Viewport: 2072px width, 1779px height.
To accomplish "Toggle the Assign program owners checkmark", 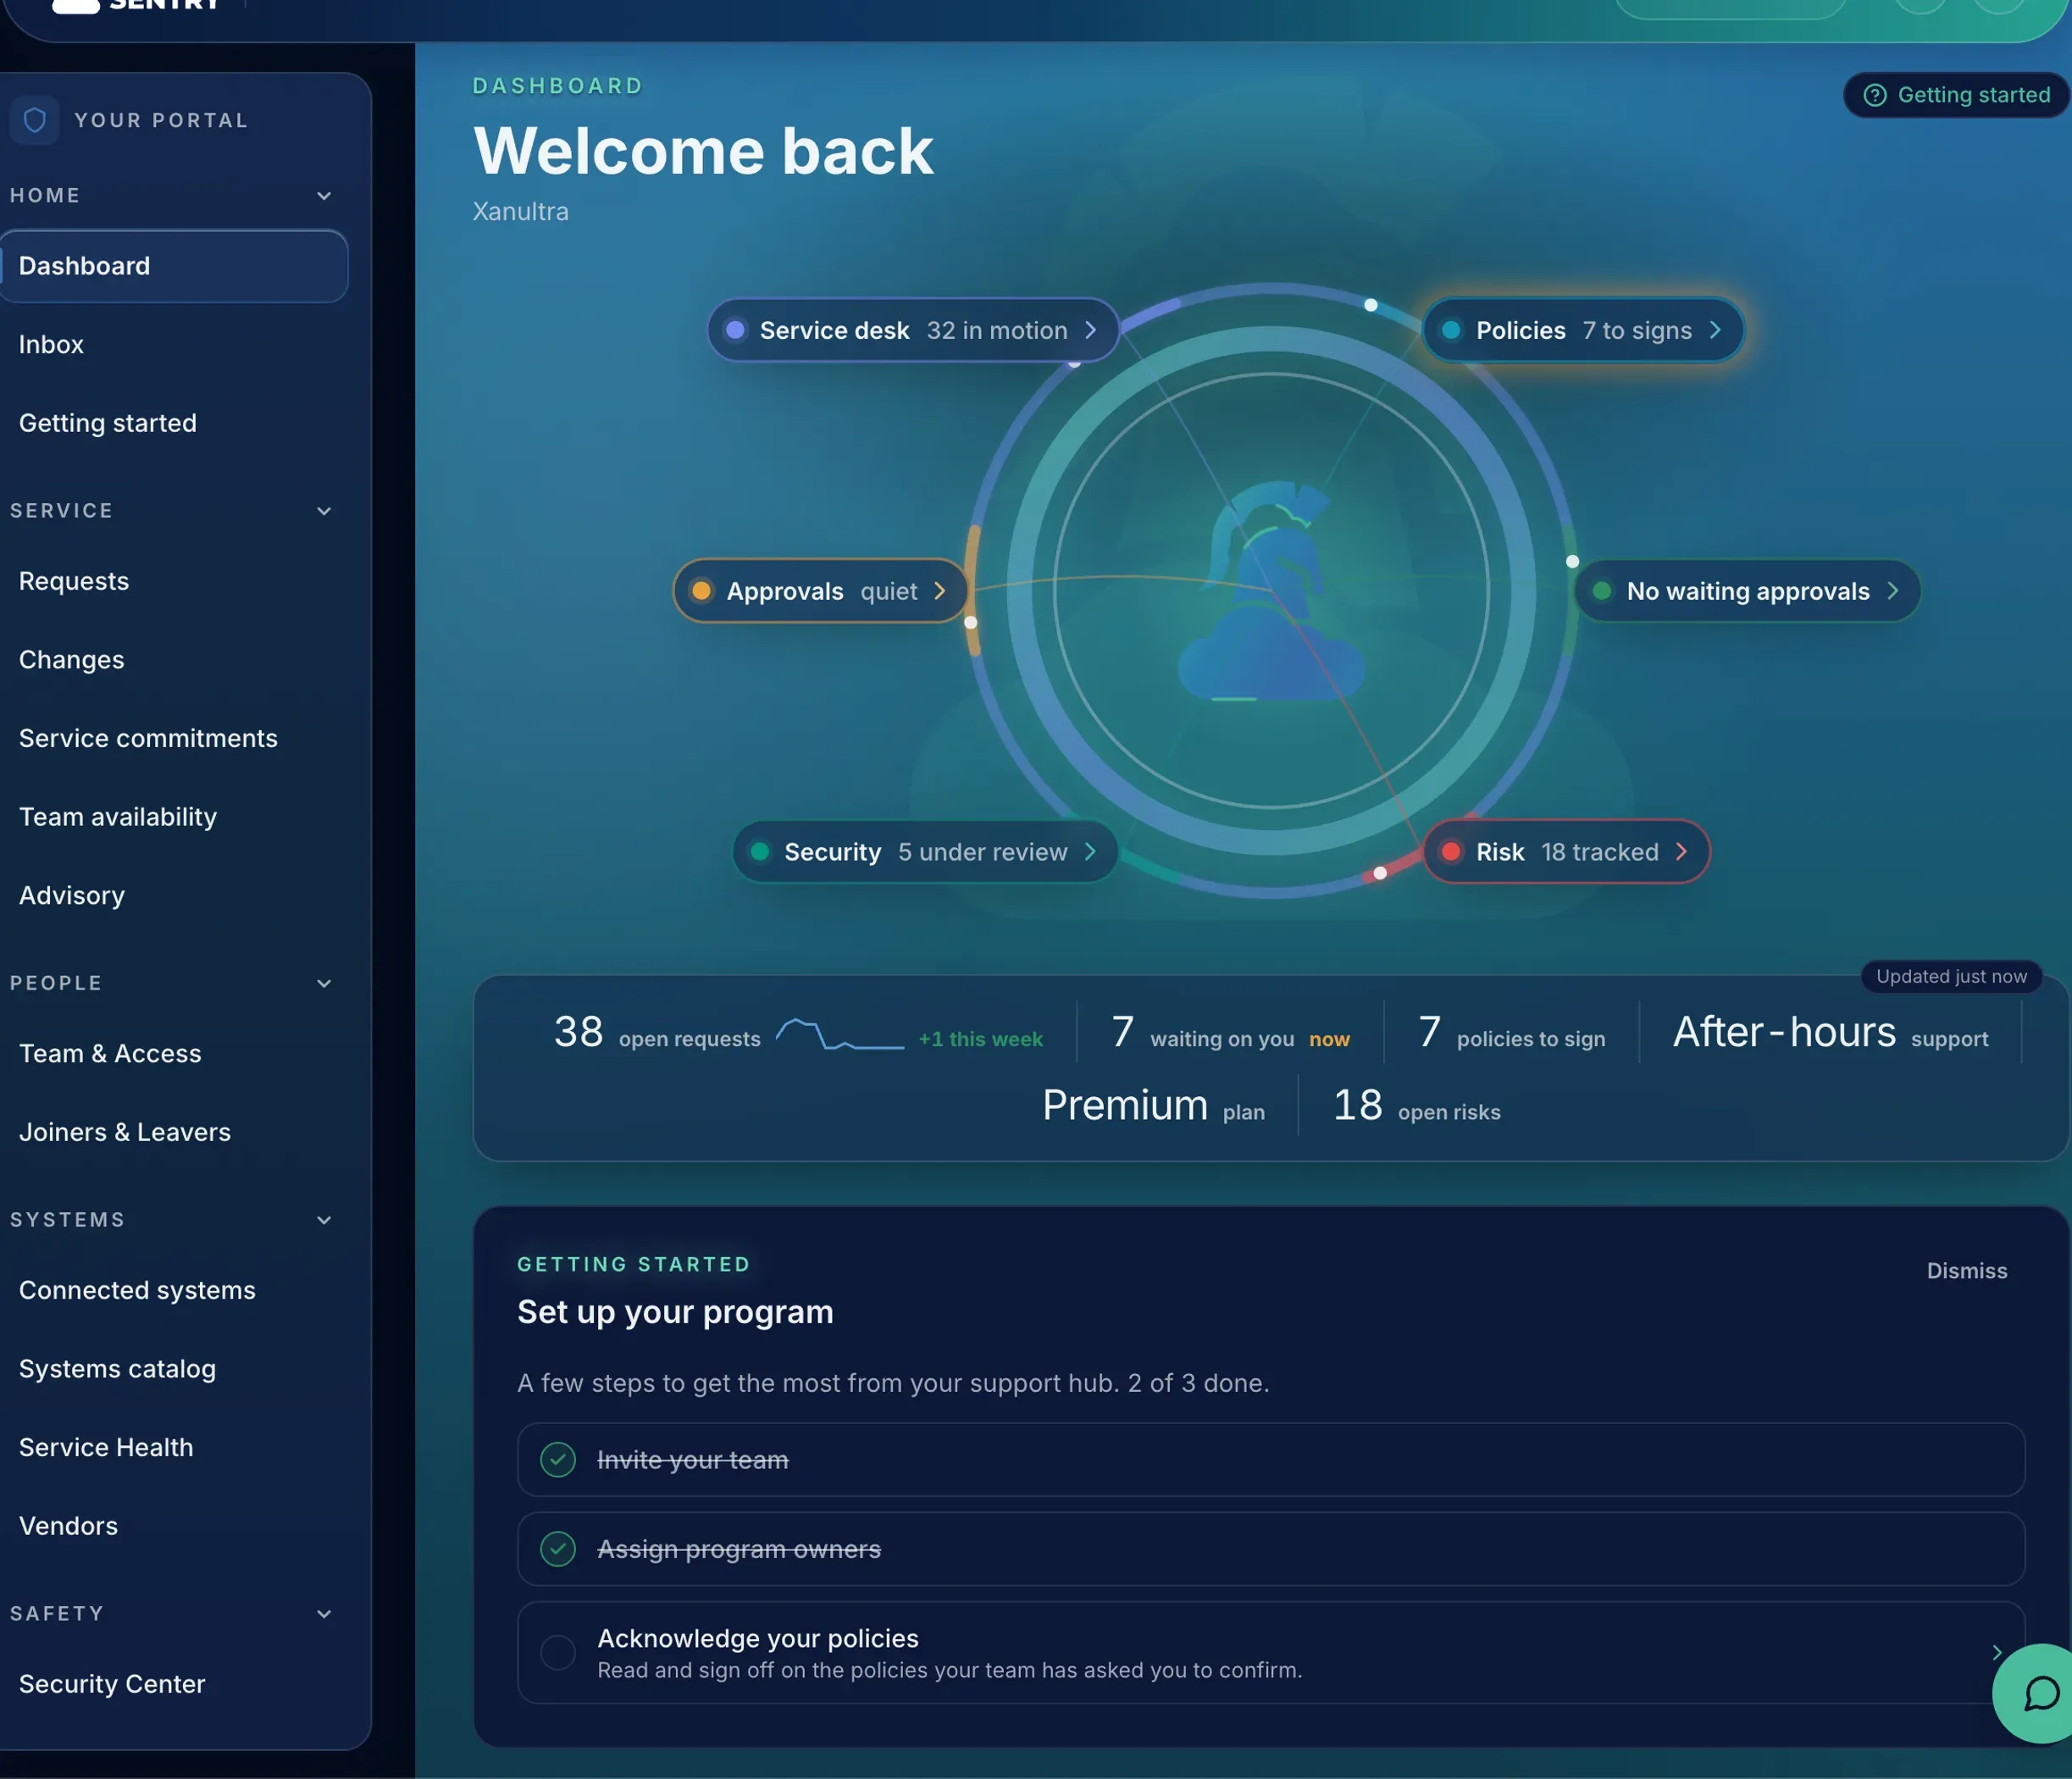I will point(557,1549).
